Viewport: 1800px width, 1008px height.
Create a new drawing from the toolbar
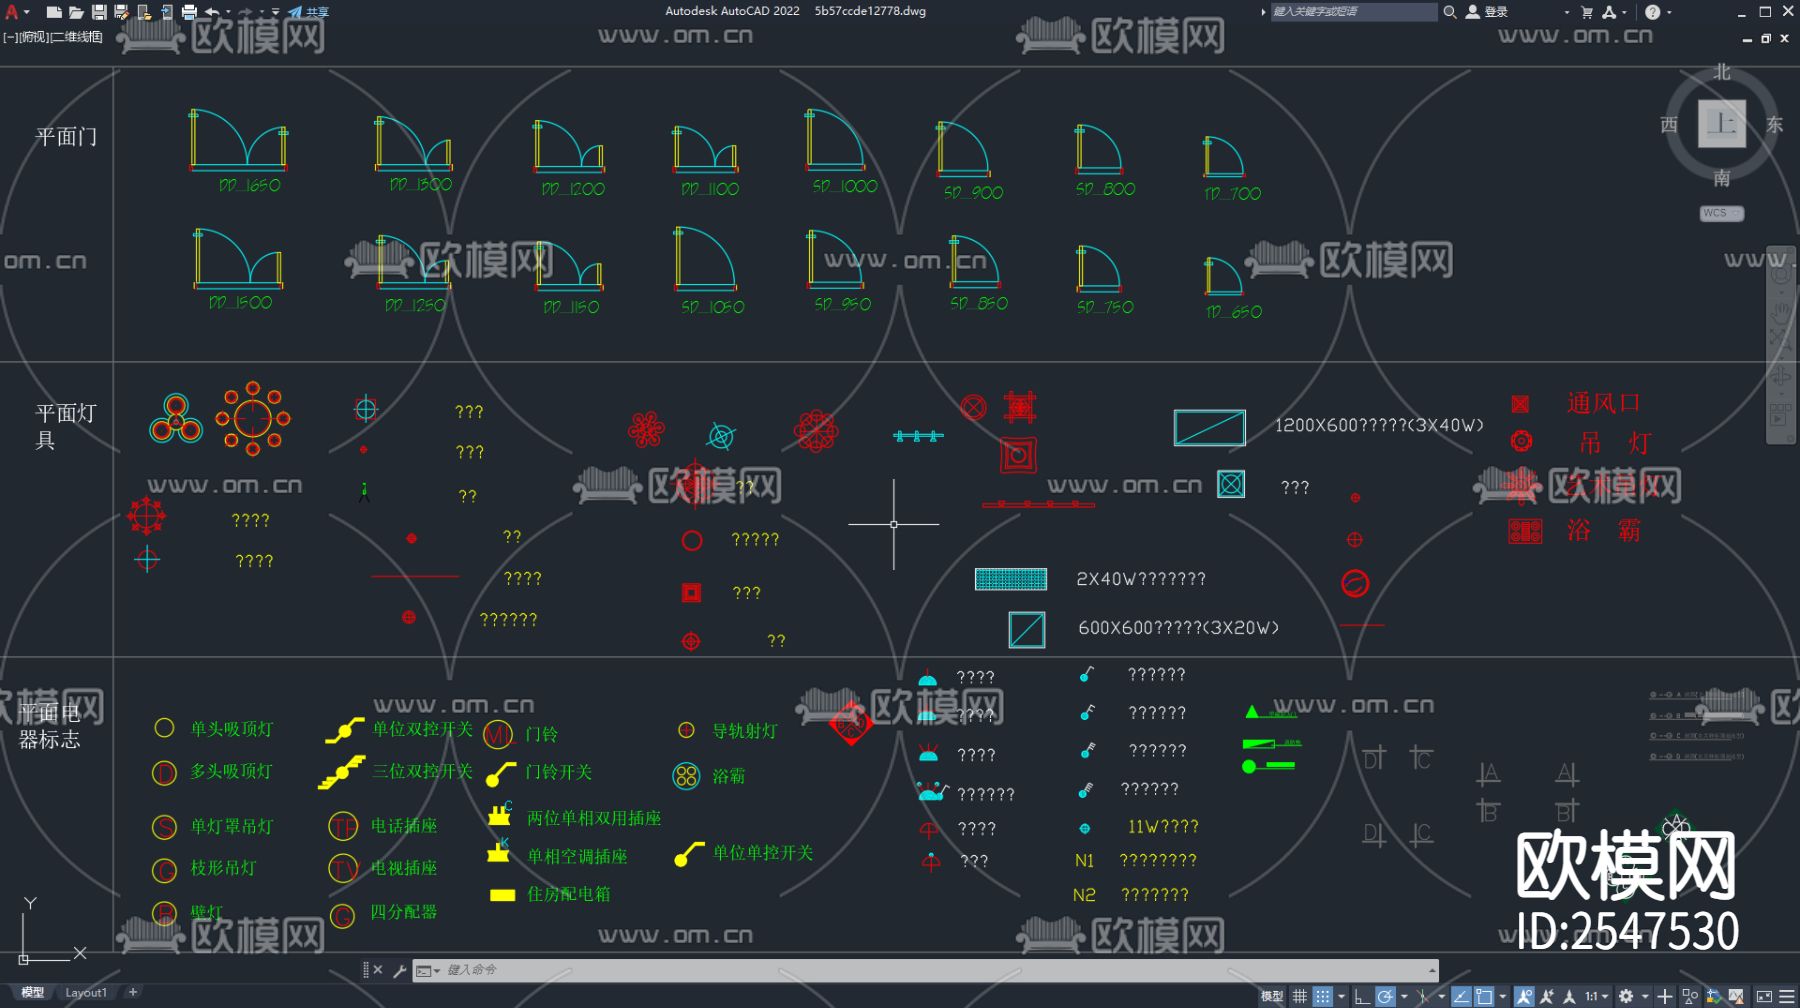[x=54, y=12]
